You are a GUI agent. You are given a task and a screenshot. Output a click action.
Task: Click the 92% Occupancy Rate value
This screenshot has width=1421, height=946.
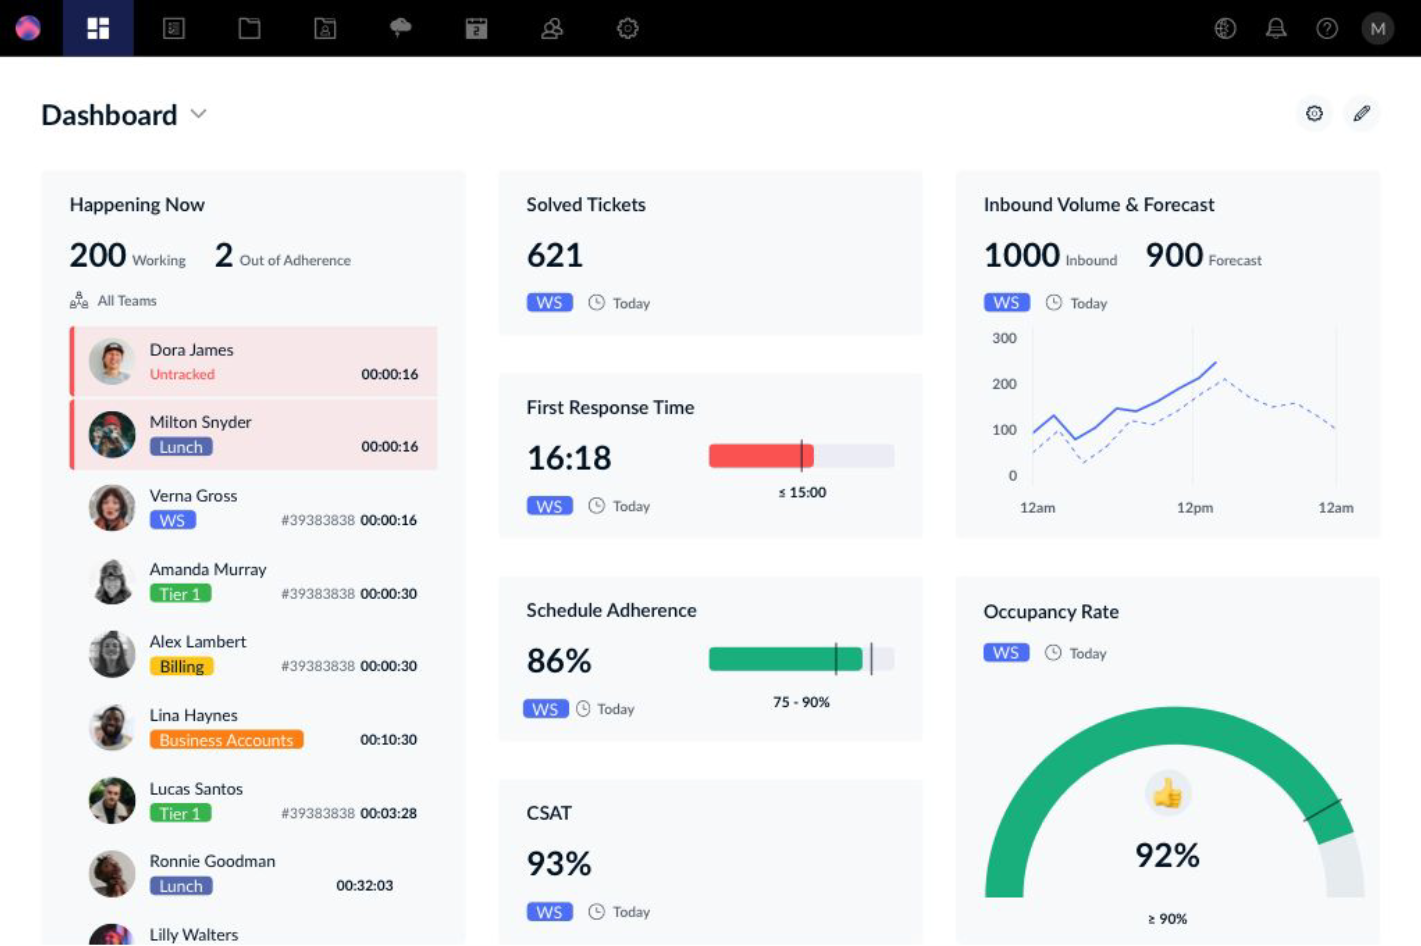click(1167, 855)
